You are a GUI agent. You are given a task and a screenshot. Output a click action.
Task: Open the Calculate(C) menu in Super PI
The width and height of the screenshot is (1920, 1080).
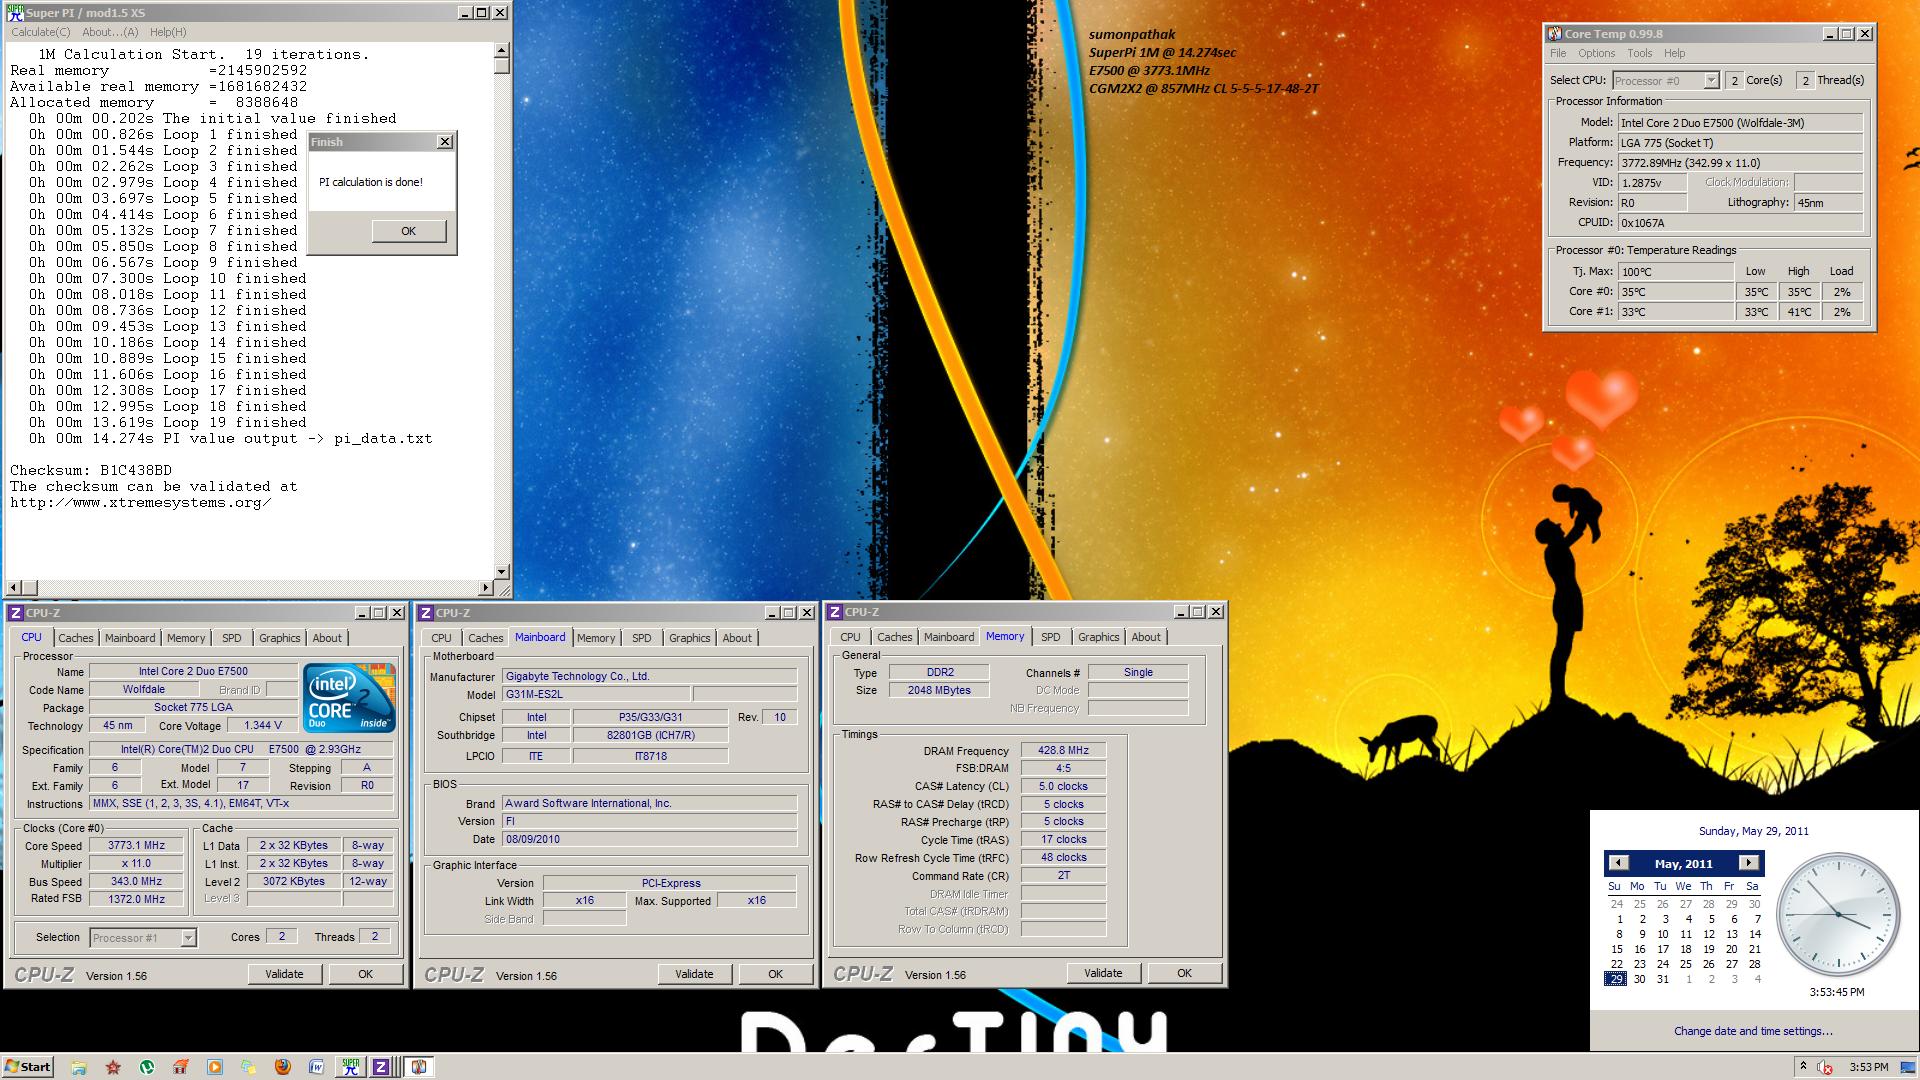click(41, 32)
